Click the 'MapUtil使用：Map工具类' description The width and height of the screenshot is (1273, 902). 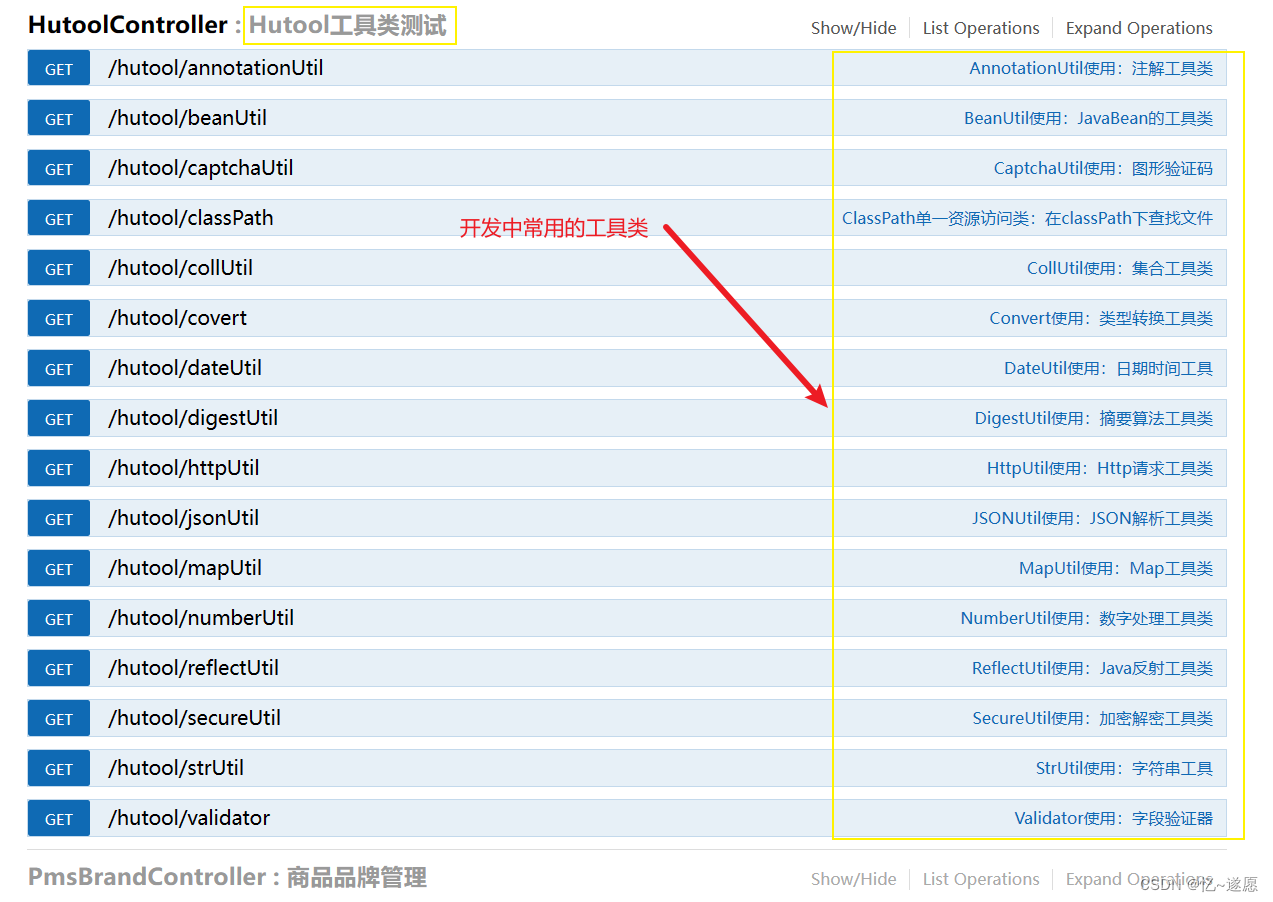coord(1116,569)
